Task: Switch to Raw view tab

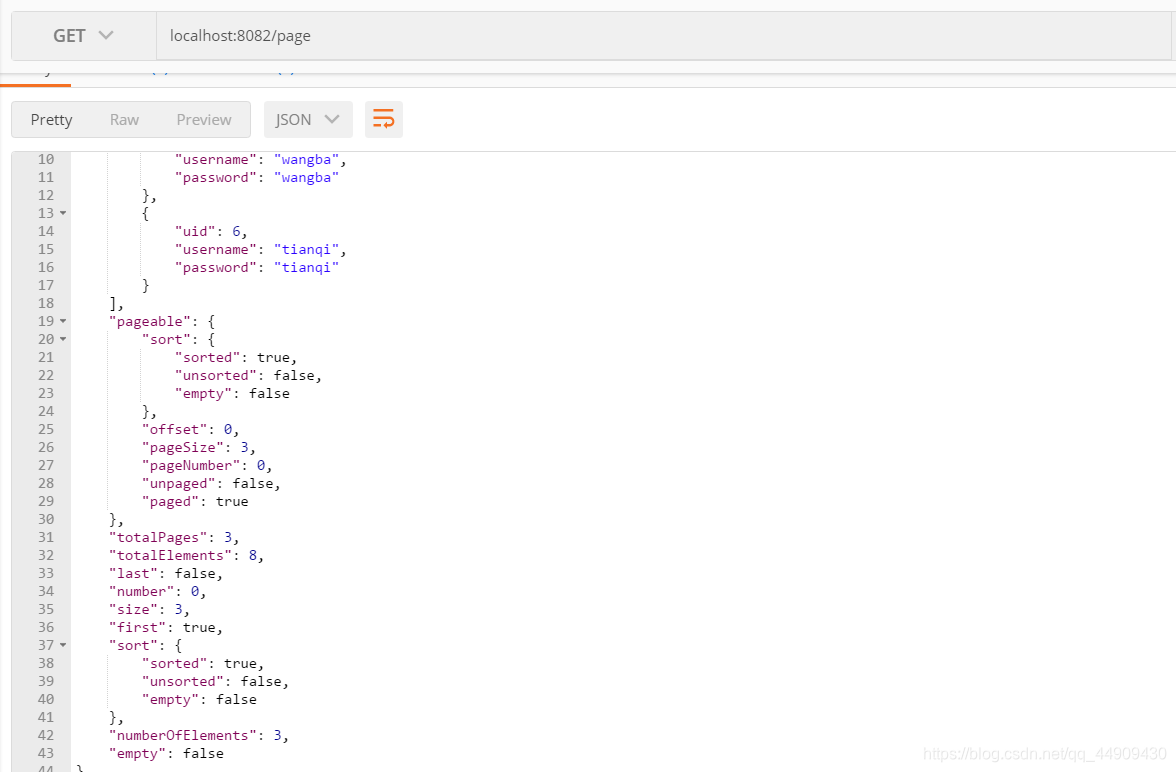Action: pos(124,120)
